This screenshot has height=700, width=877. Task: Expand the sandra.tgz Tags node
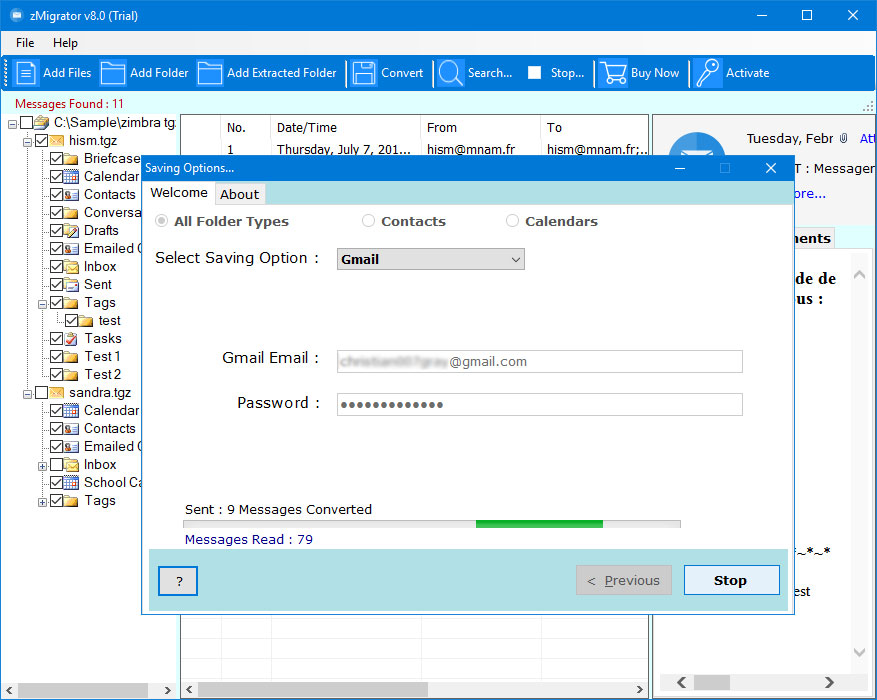(42, 503)
